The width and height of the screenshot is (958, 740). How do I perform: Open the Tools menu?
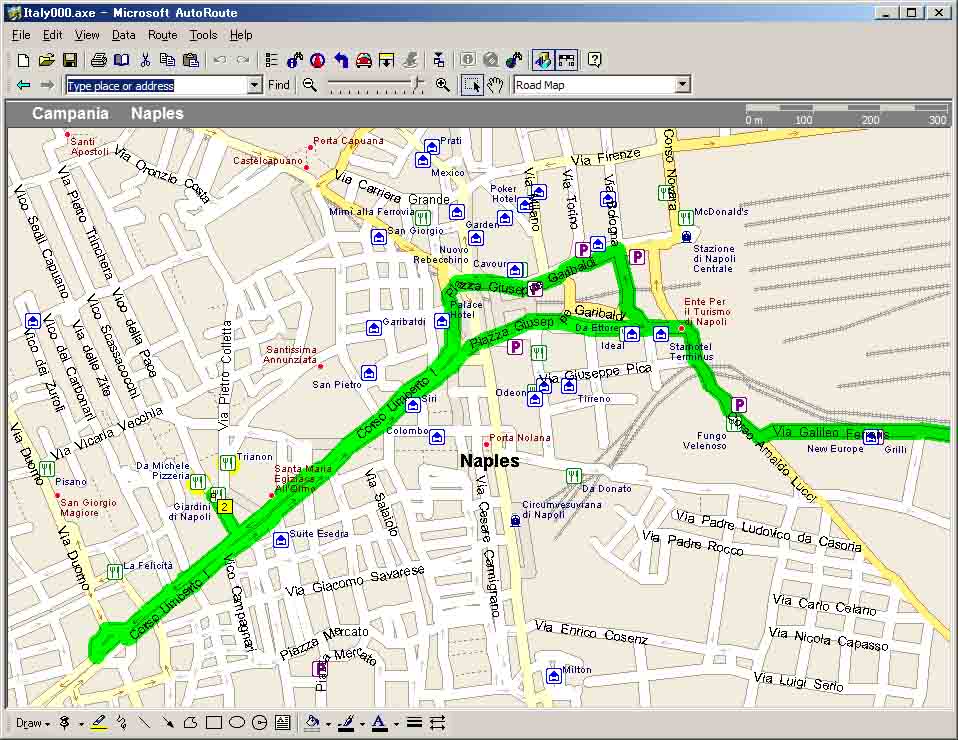(203, 35)
